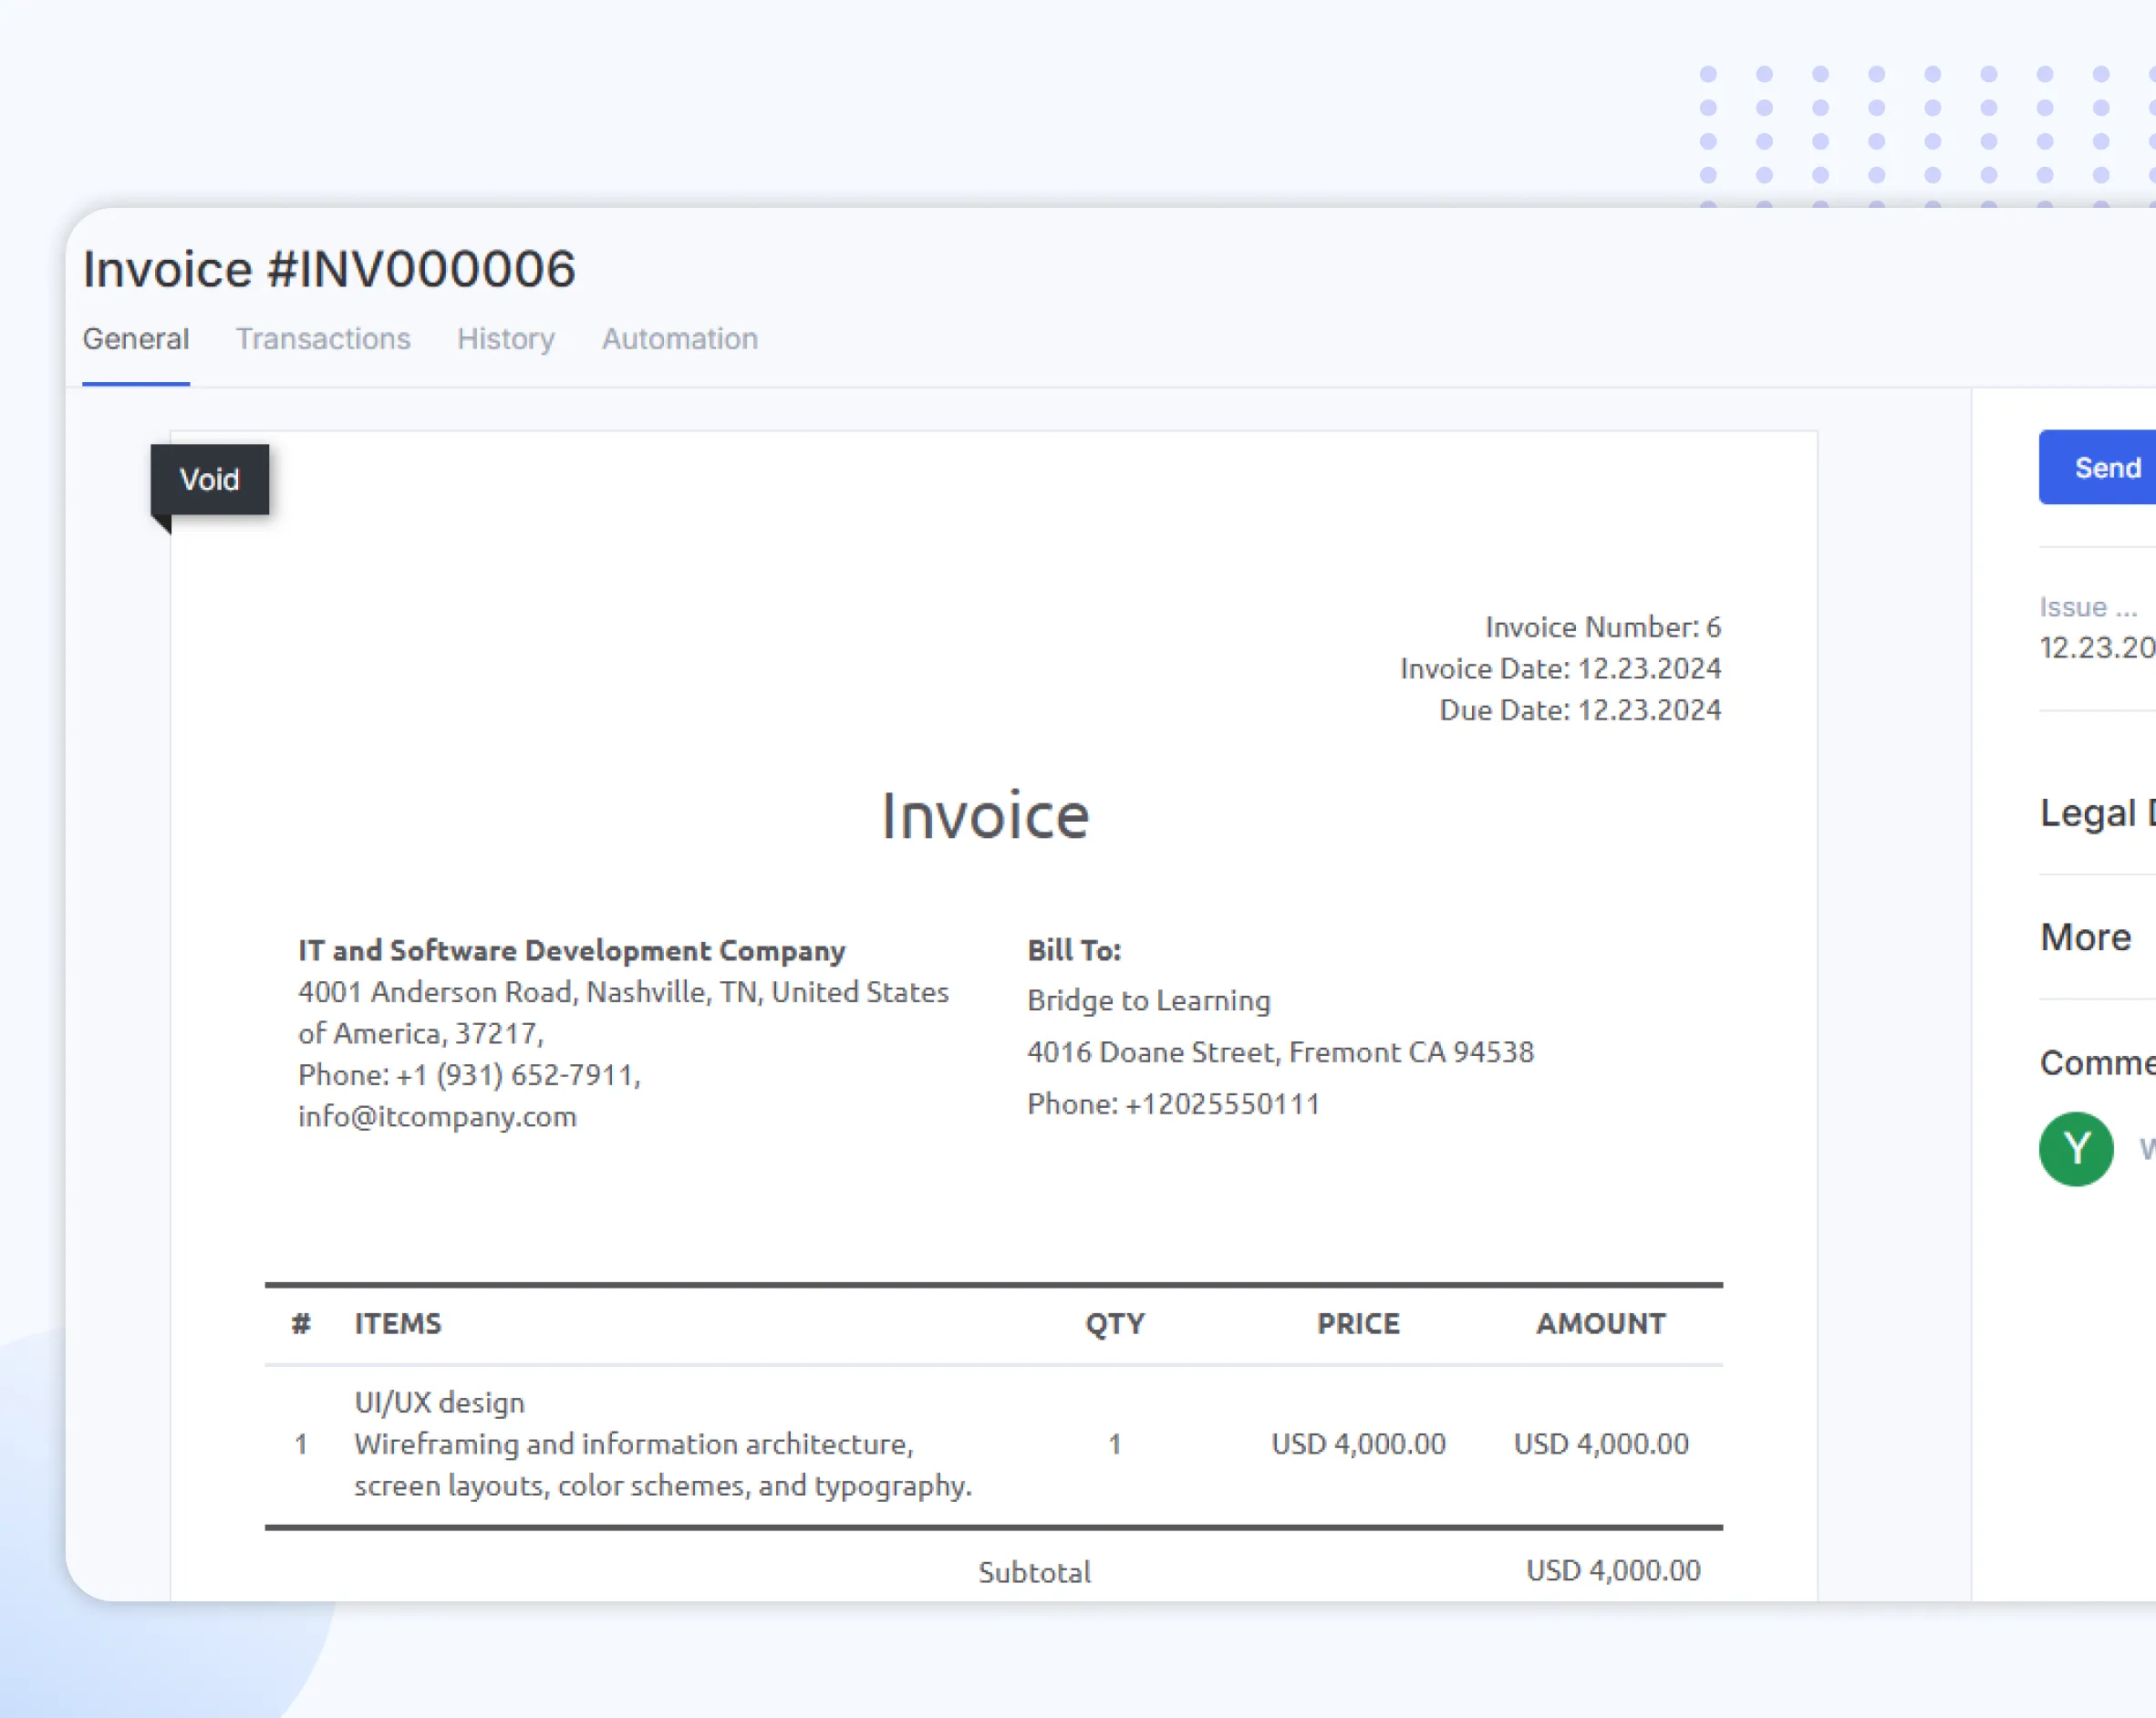Navigate to Transactions tab icon

click(x=323, y=338)
